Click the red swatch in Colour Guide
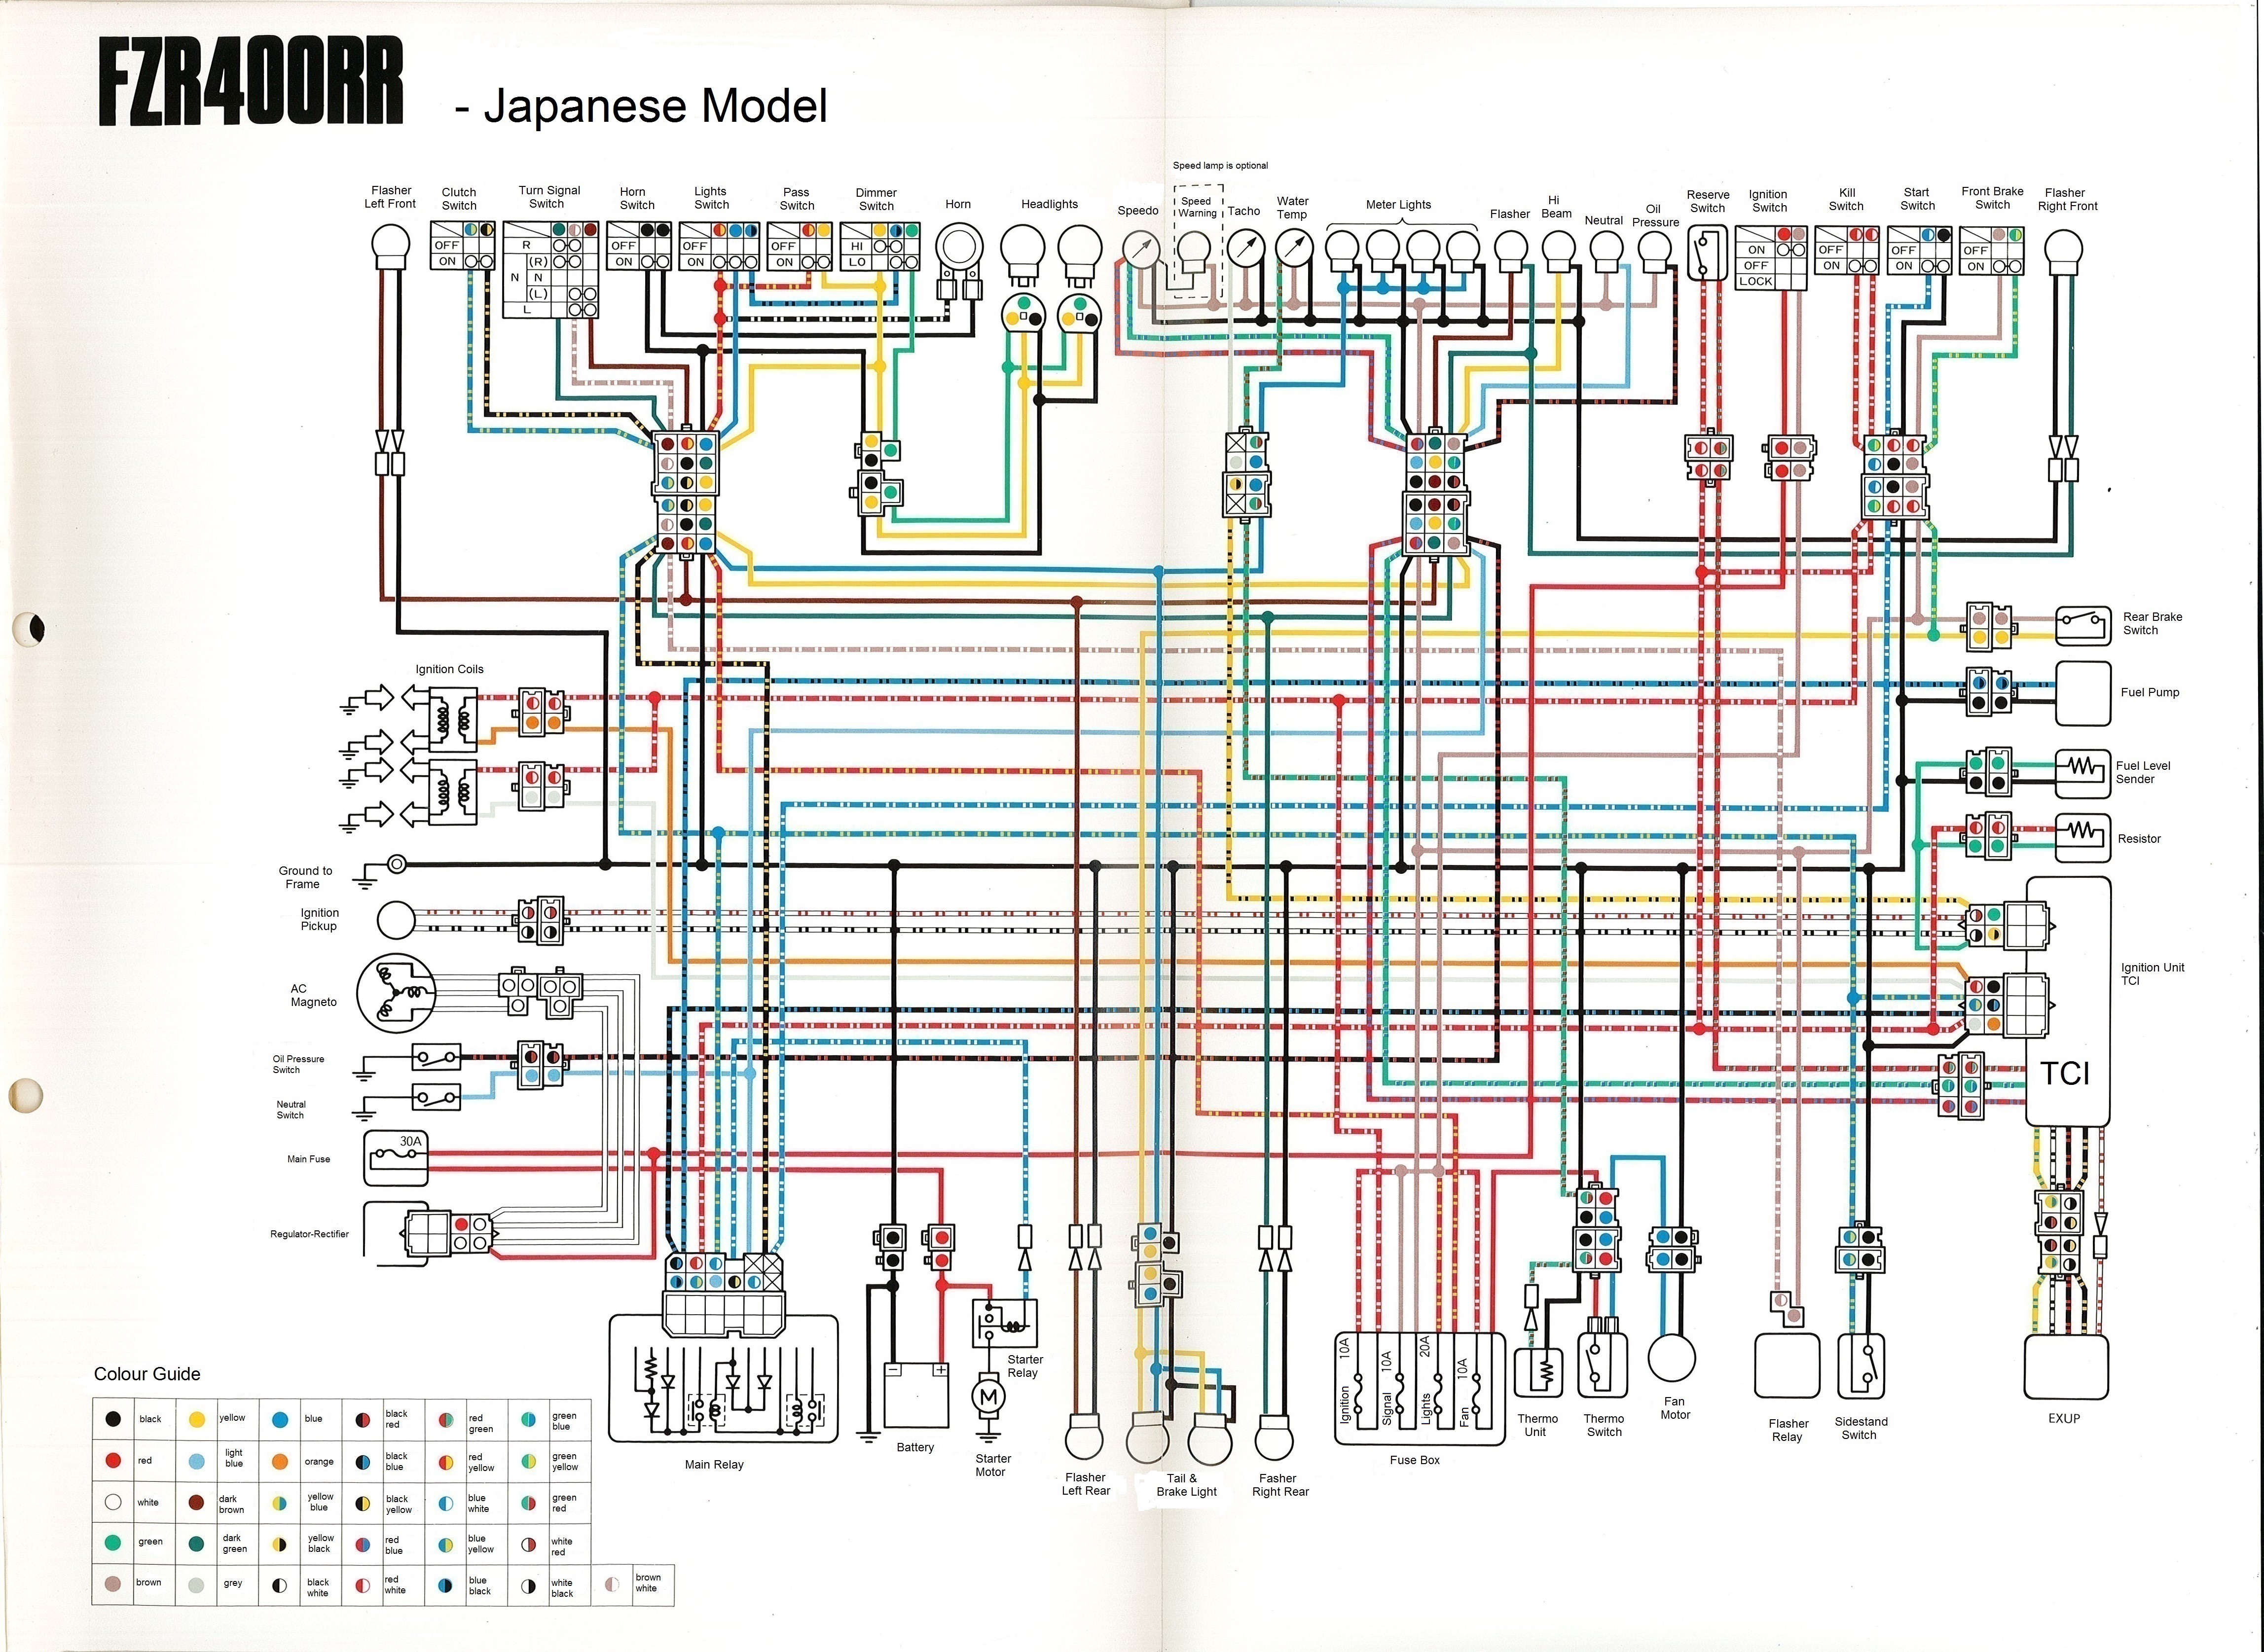Viewport: 2264px width, 1652px height. pyautogui.click(x=114, y=1461)
